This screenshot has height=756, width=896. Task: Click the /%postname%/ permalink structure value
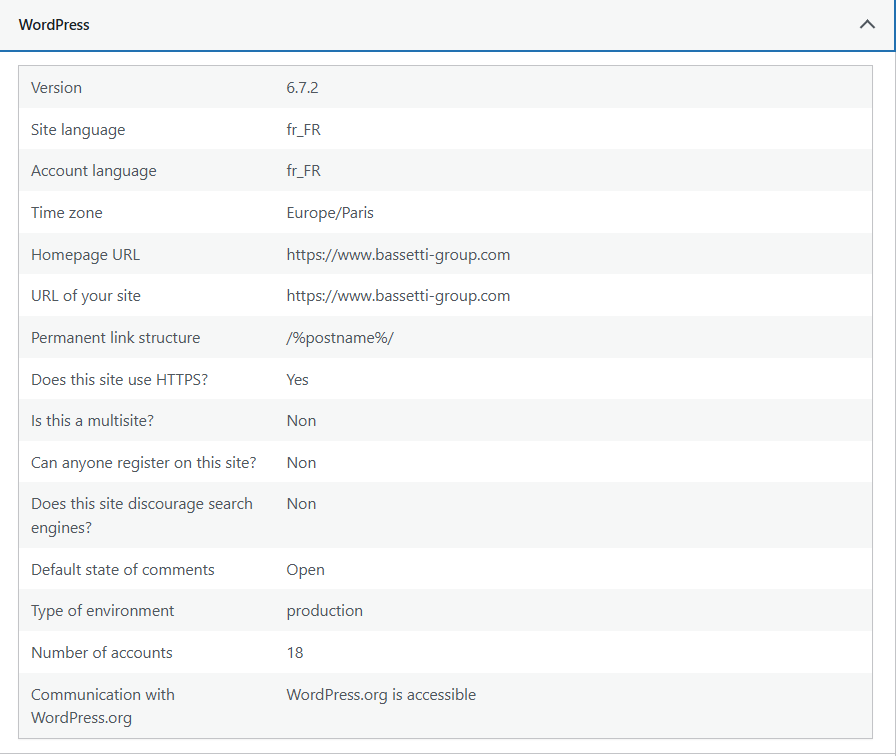click(340, 338)
